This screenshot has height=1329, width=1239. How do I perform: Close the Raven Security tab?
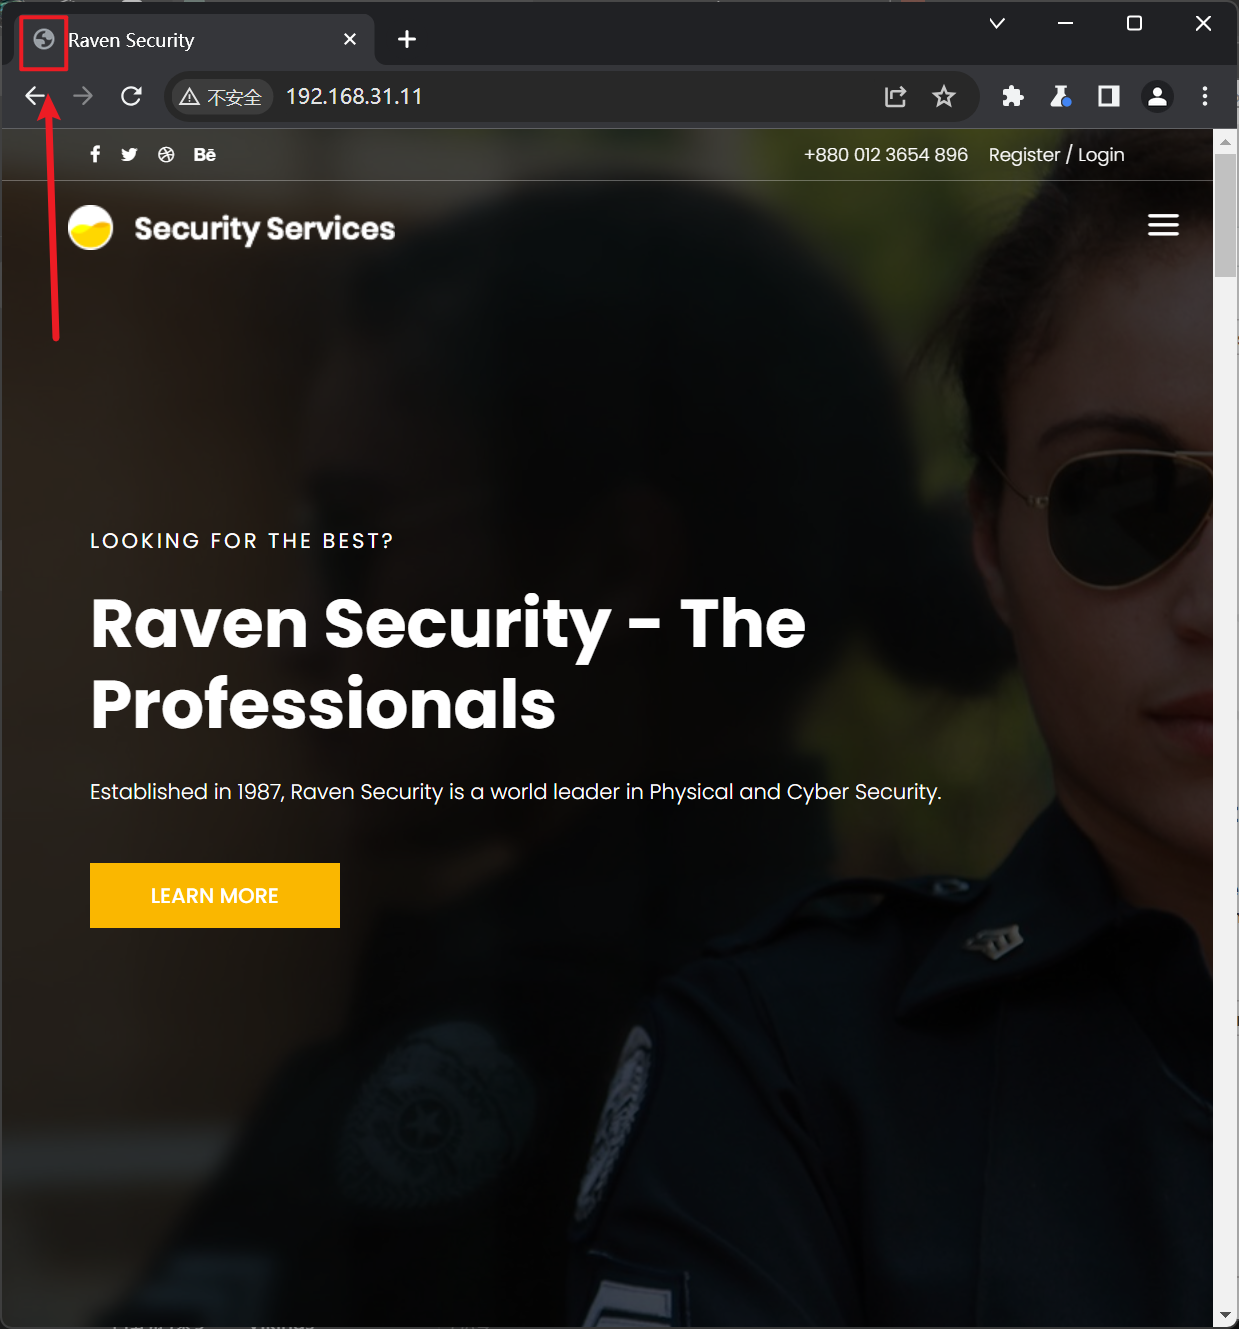coord(350,39)
